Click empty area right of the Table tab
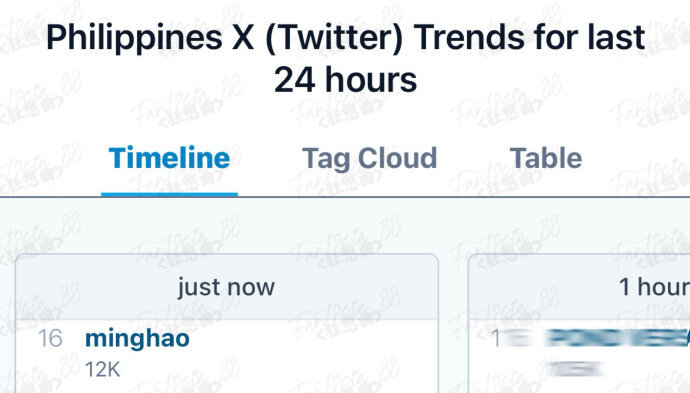690x393 pixels. [636, 158]
